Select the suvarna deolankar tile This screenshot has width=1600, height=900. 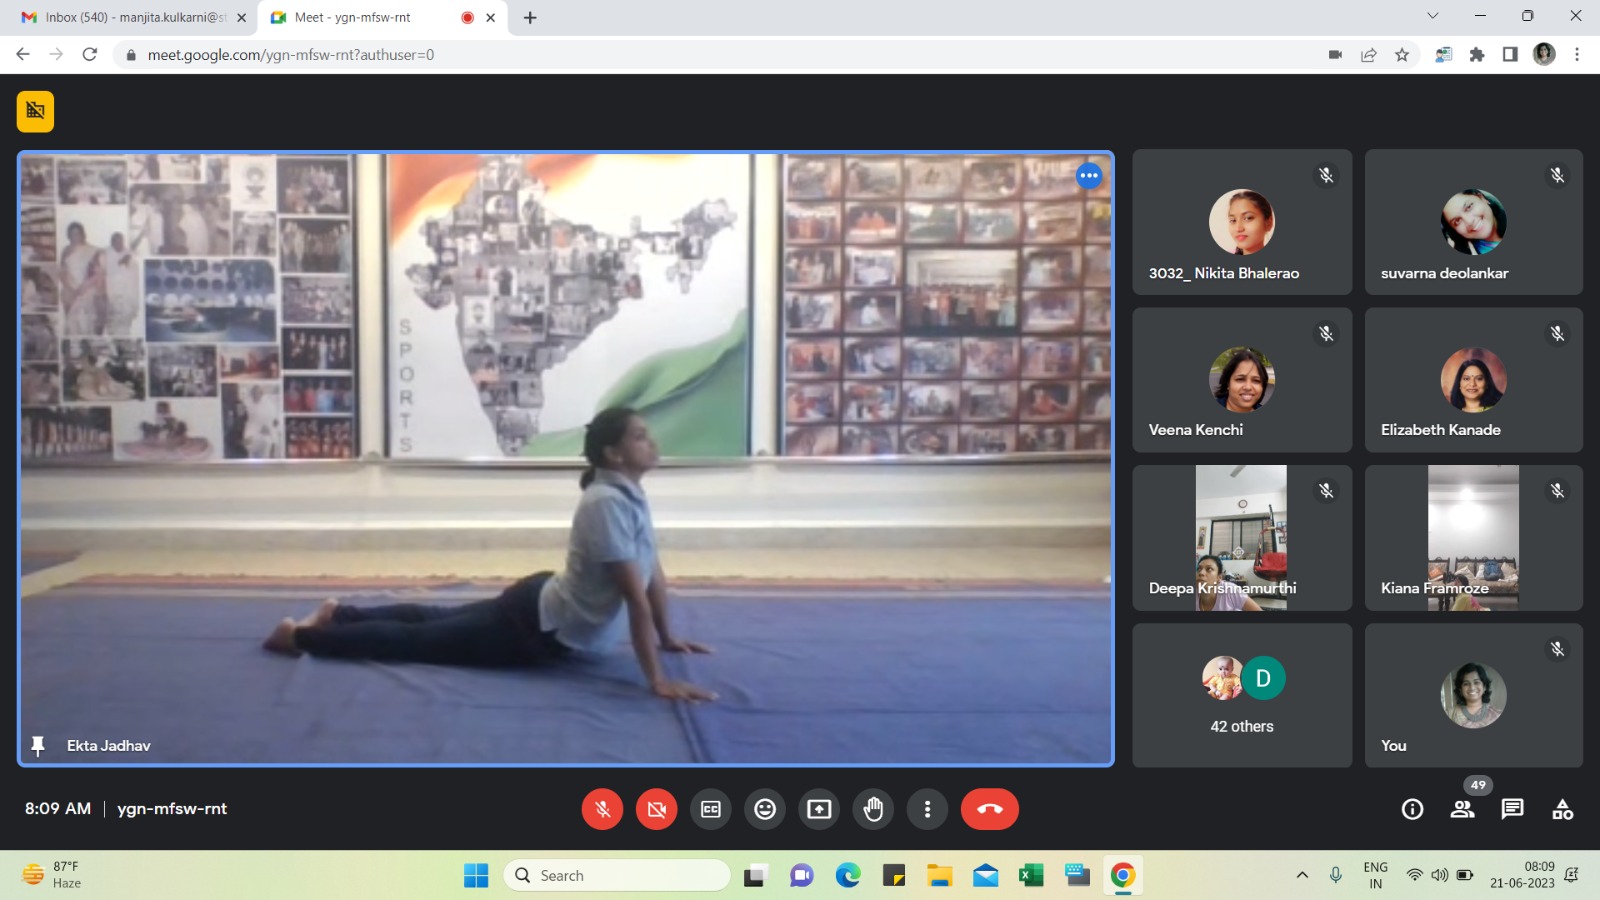tap(1473, 222)
